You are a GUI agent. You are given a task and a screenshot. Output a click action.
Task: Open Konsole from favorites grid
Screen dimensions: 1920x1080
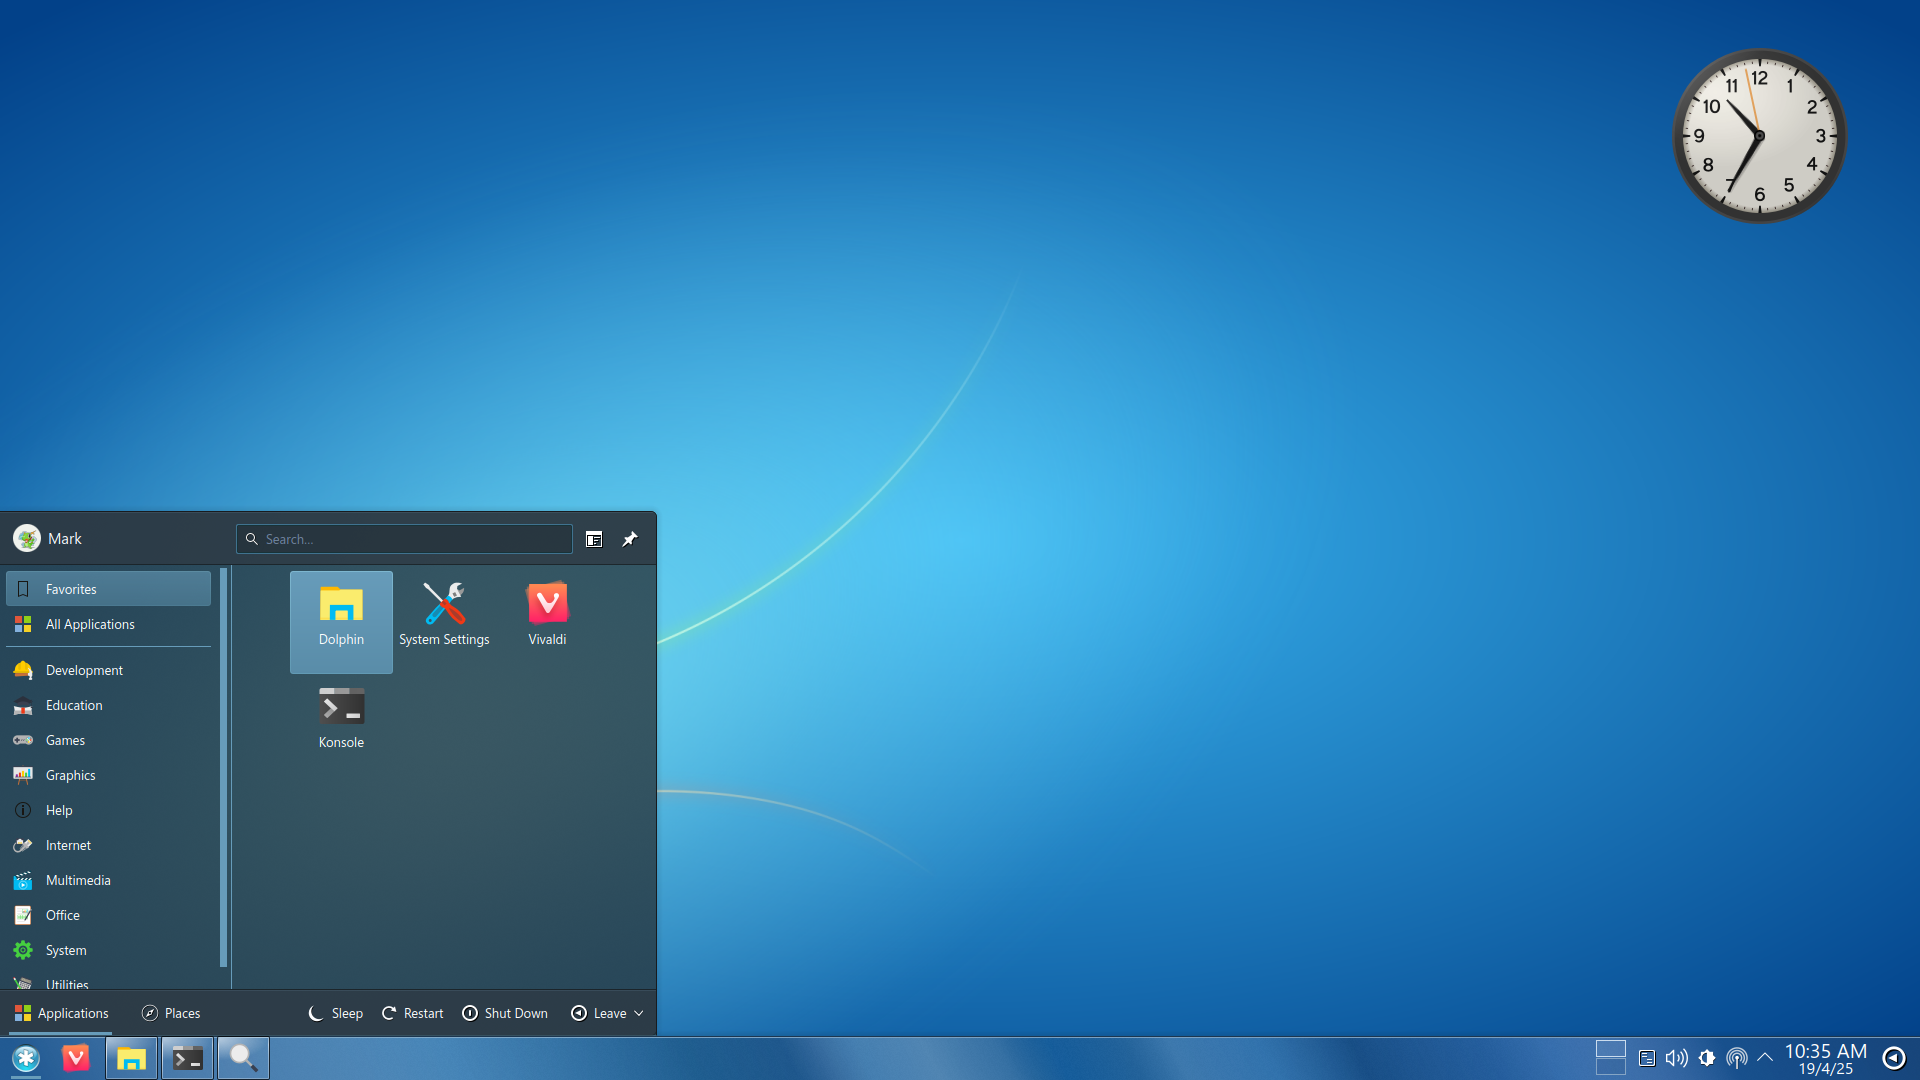click(x=341, y=724)
